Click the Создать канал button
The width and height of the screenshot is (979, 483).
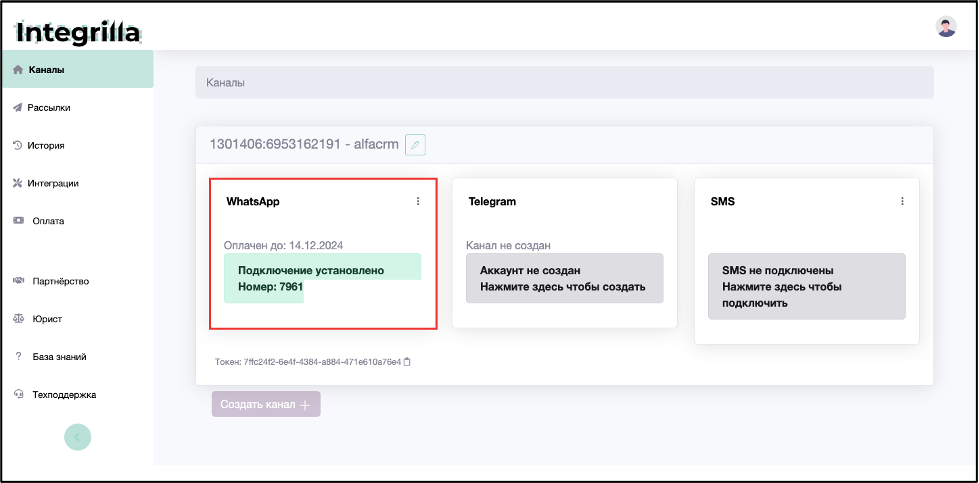(266, 404)
